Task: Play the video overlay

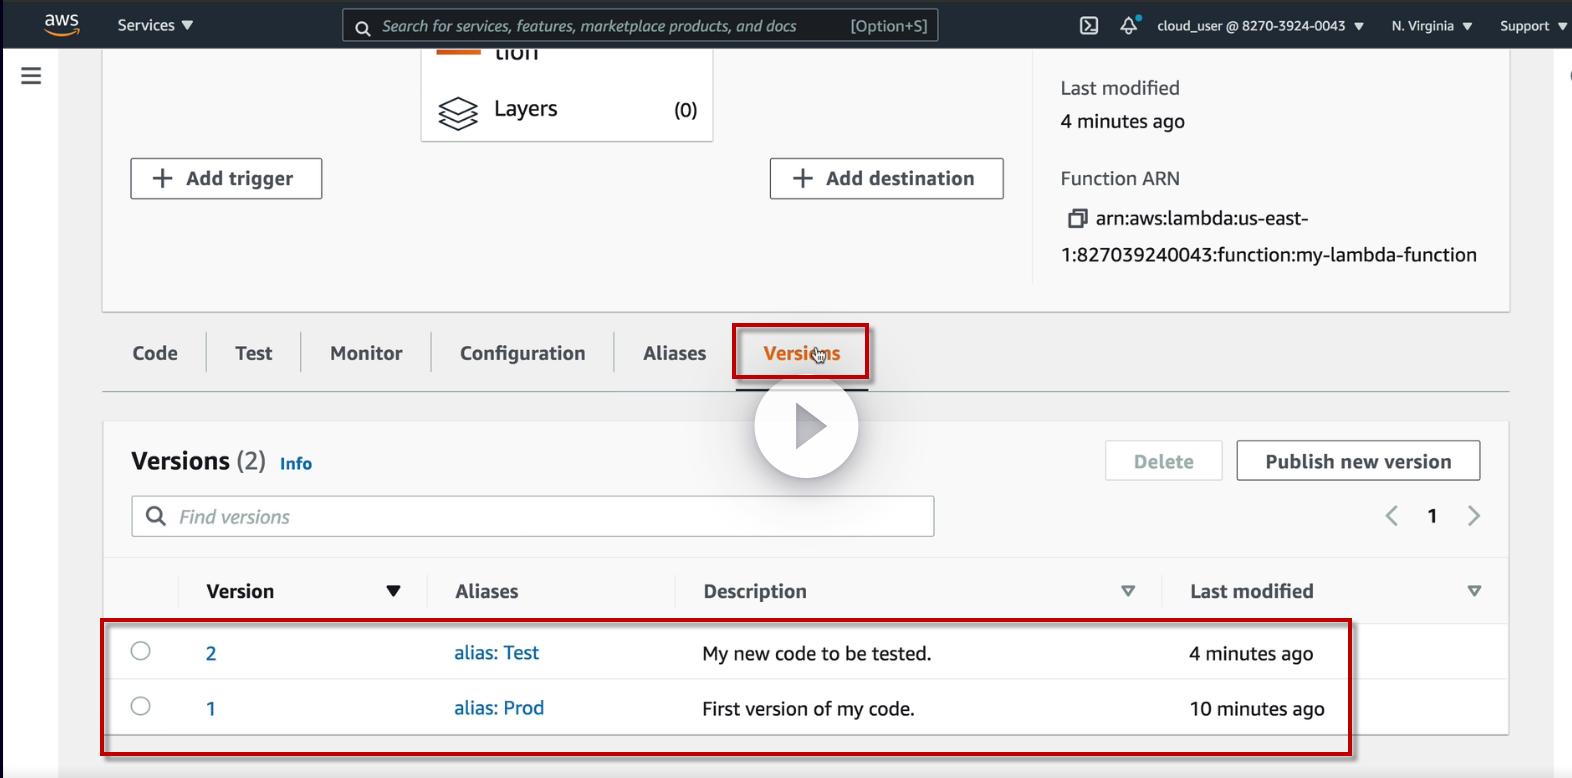Action: (806, 427)
